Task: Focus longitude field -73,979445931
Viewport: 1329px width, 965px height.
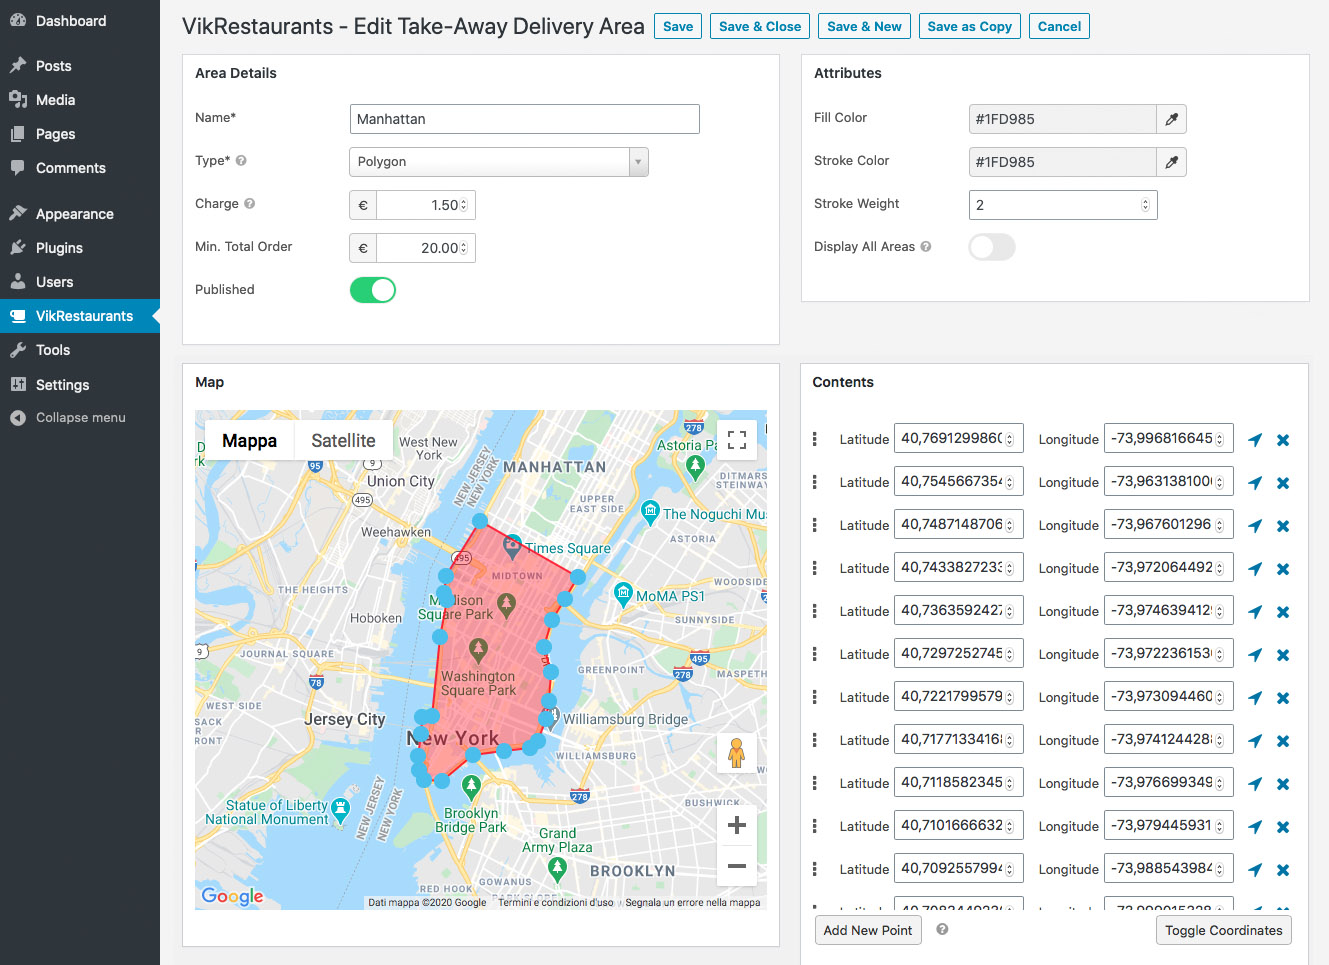Action: pyautogui.click(x=1169, y=826)
